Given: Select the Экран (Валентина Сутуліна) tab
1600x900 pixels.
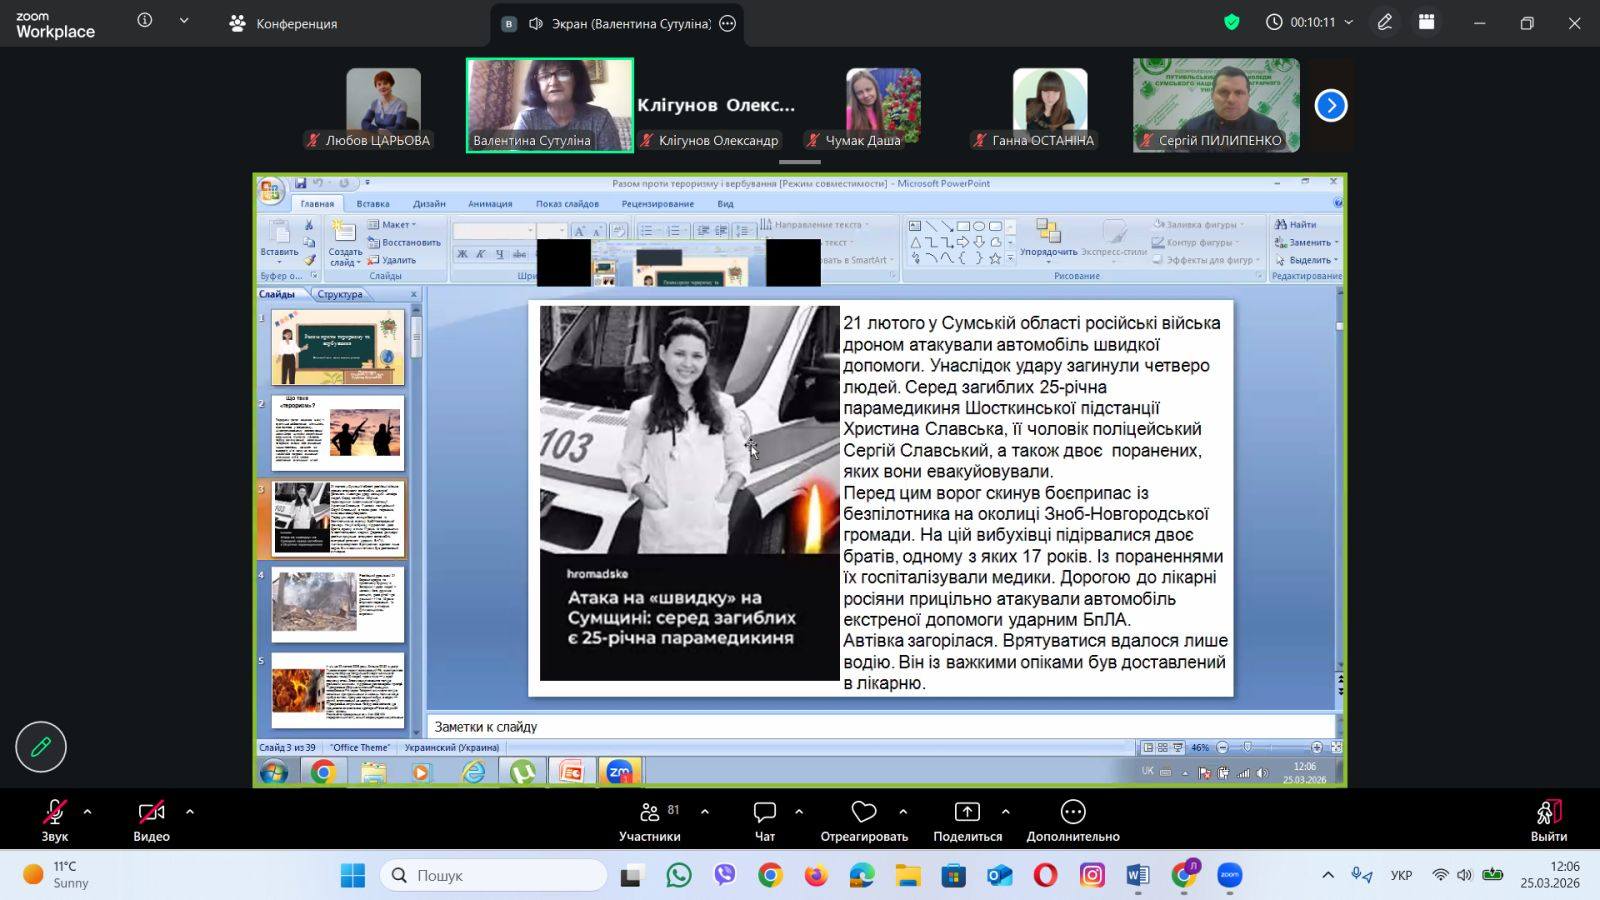Looking at the screenshot, I should tap(620, 23).
